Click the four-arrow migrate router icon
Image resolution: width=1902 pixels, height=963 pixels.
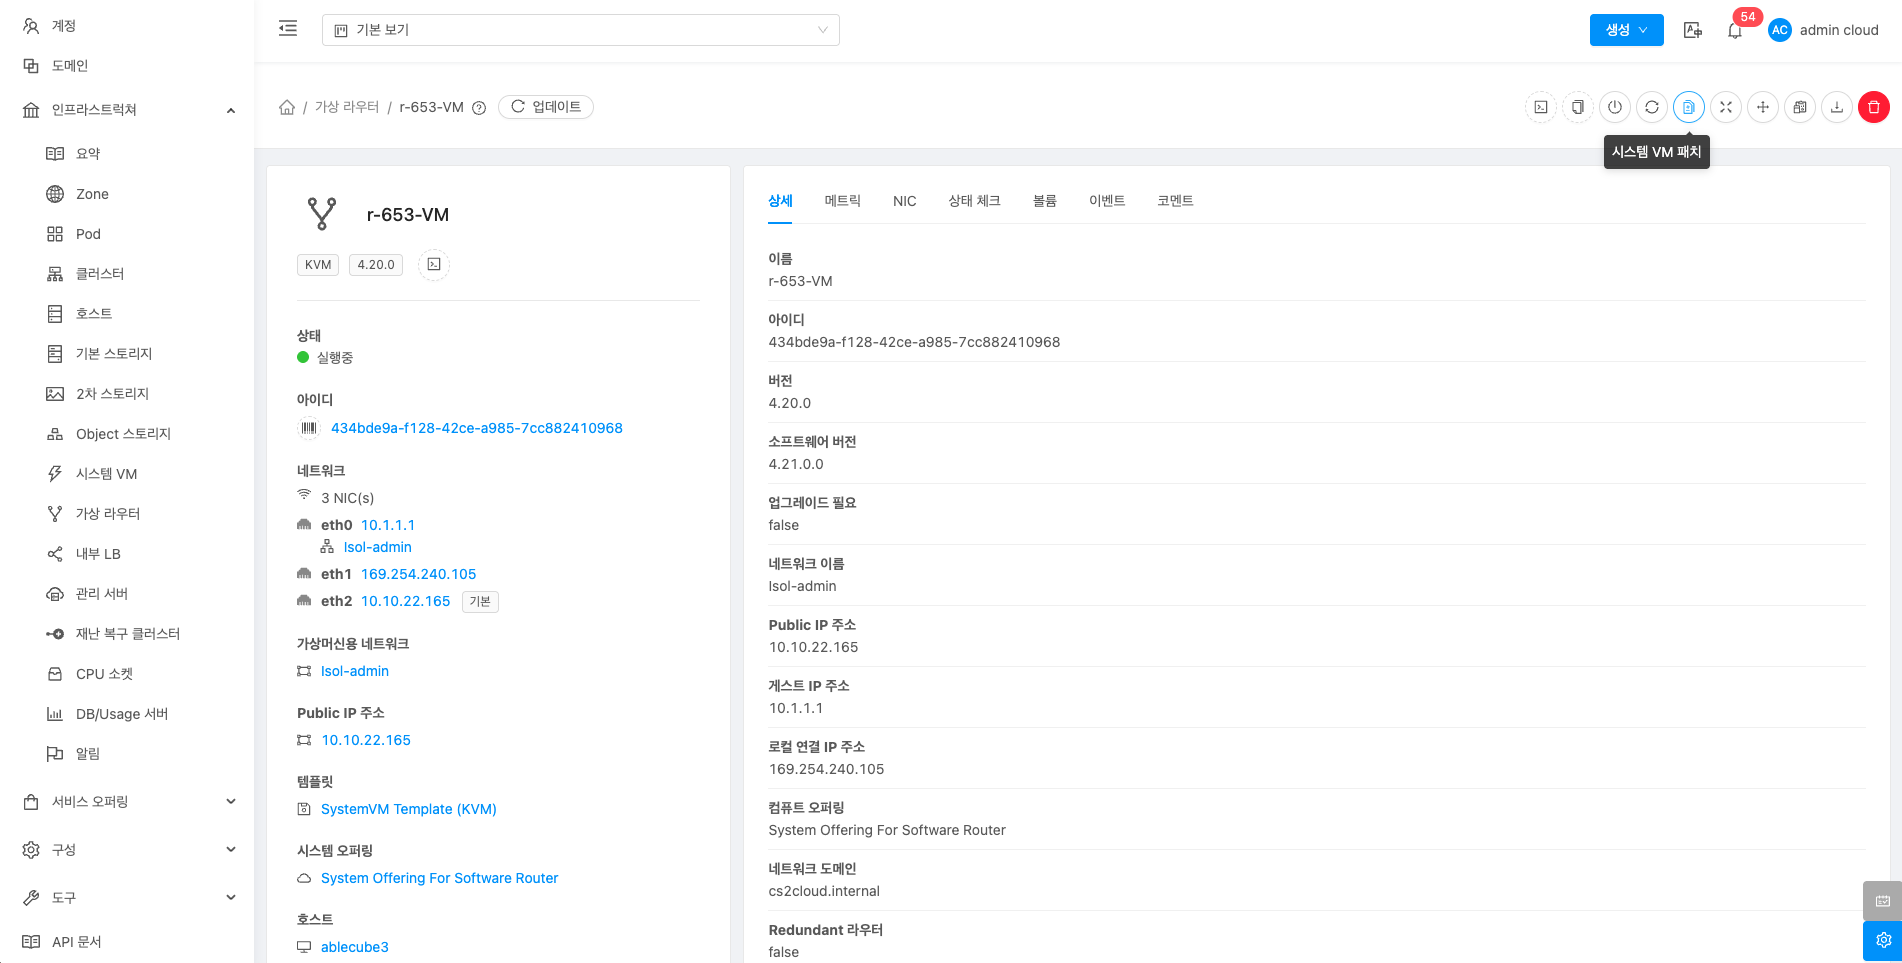(1762, 107)
